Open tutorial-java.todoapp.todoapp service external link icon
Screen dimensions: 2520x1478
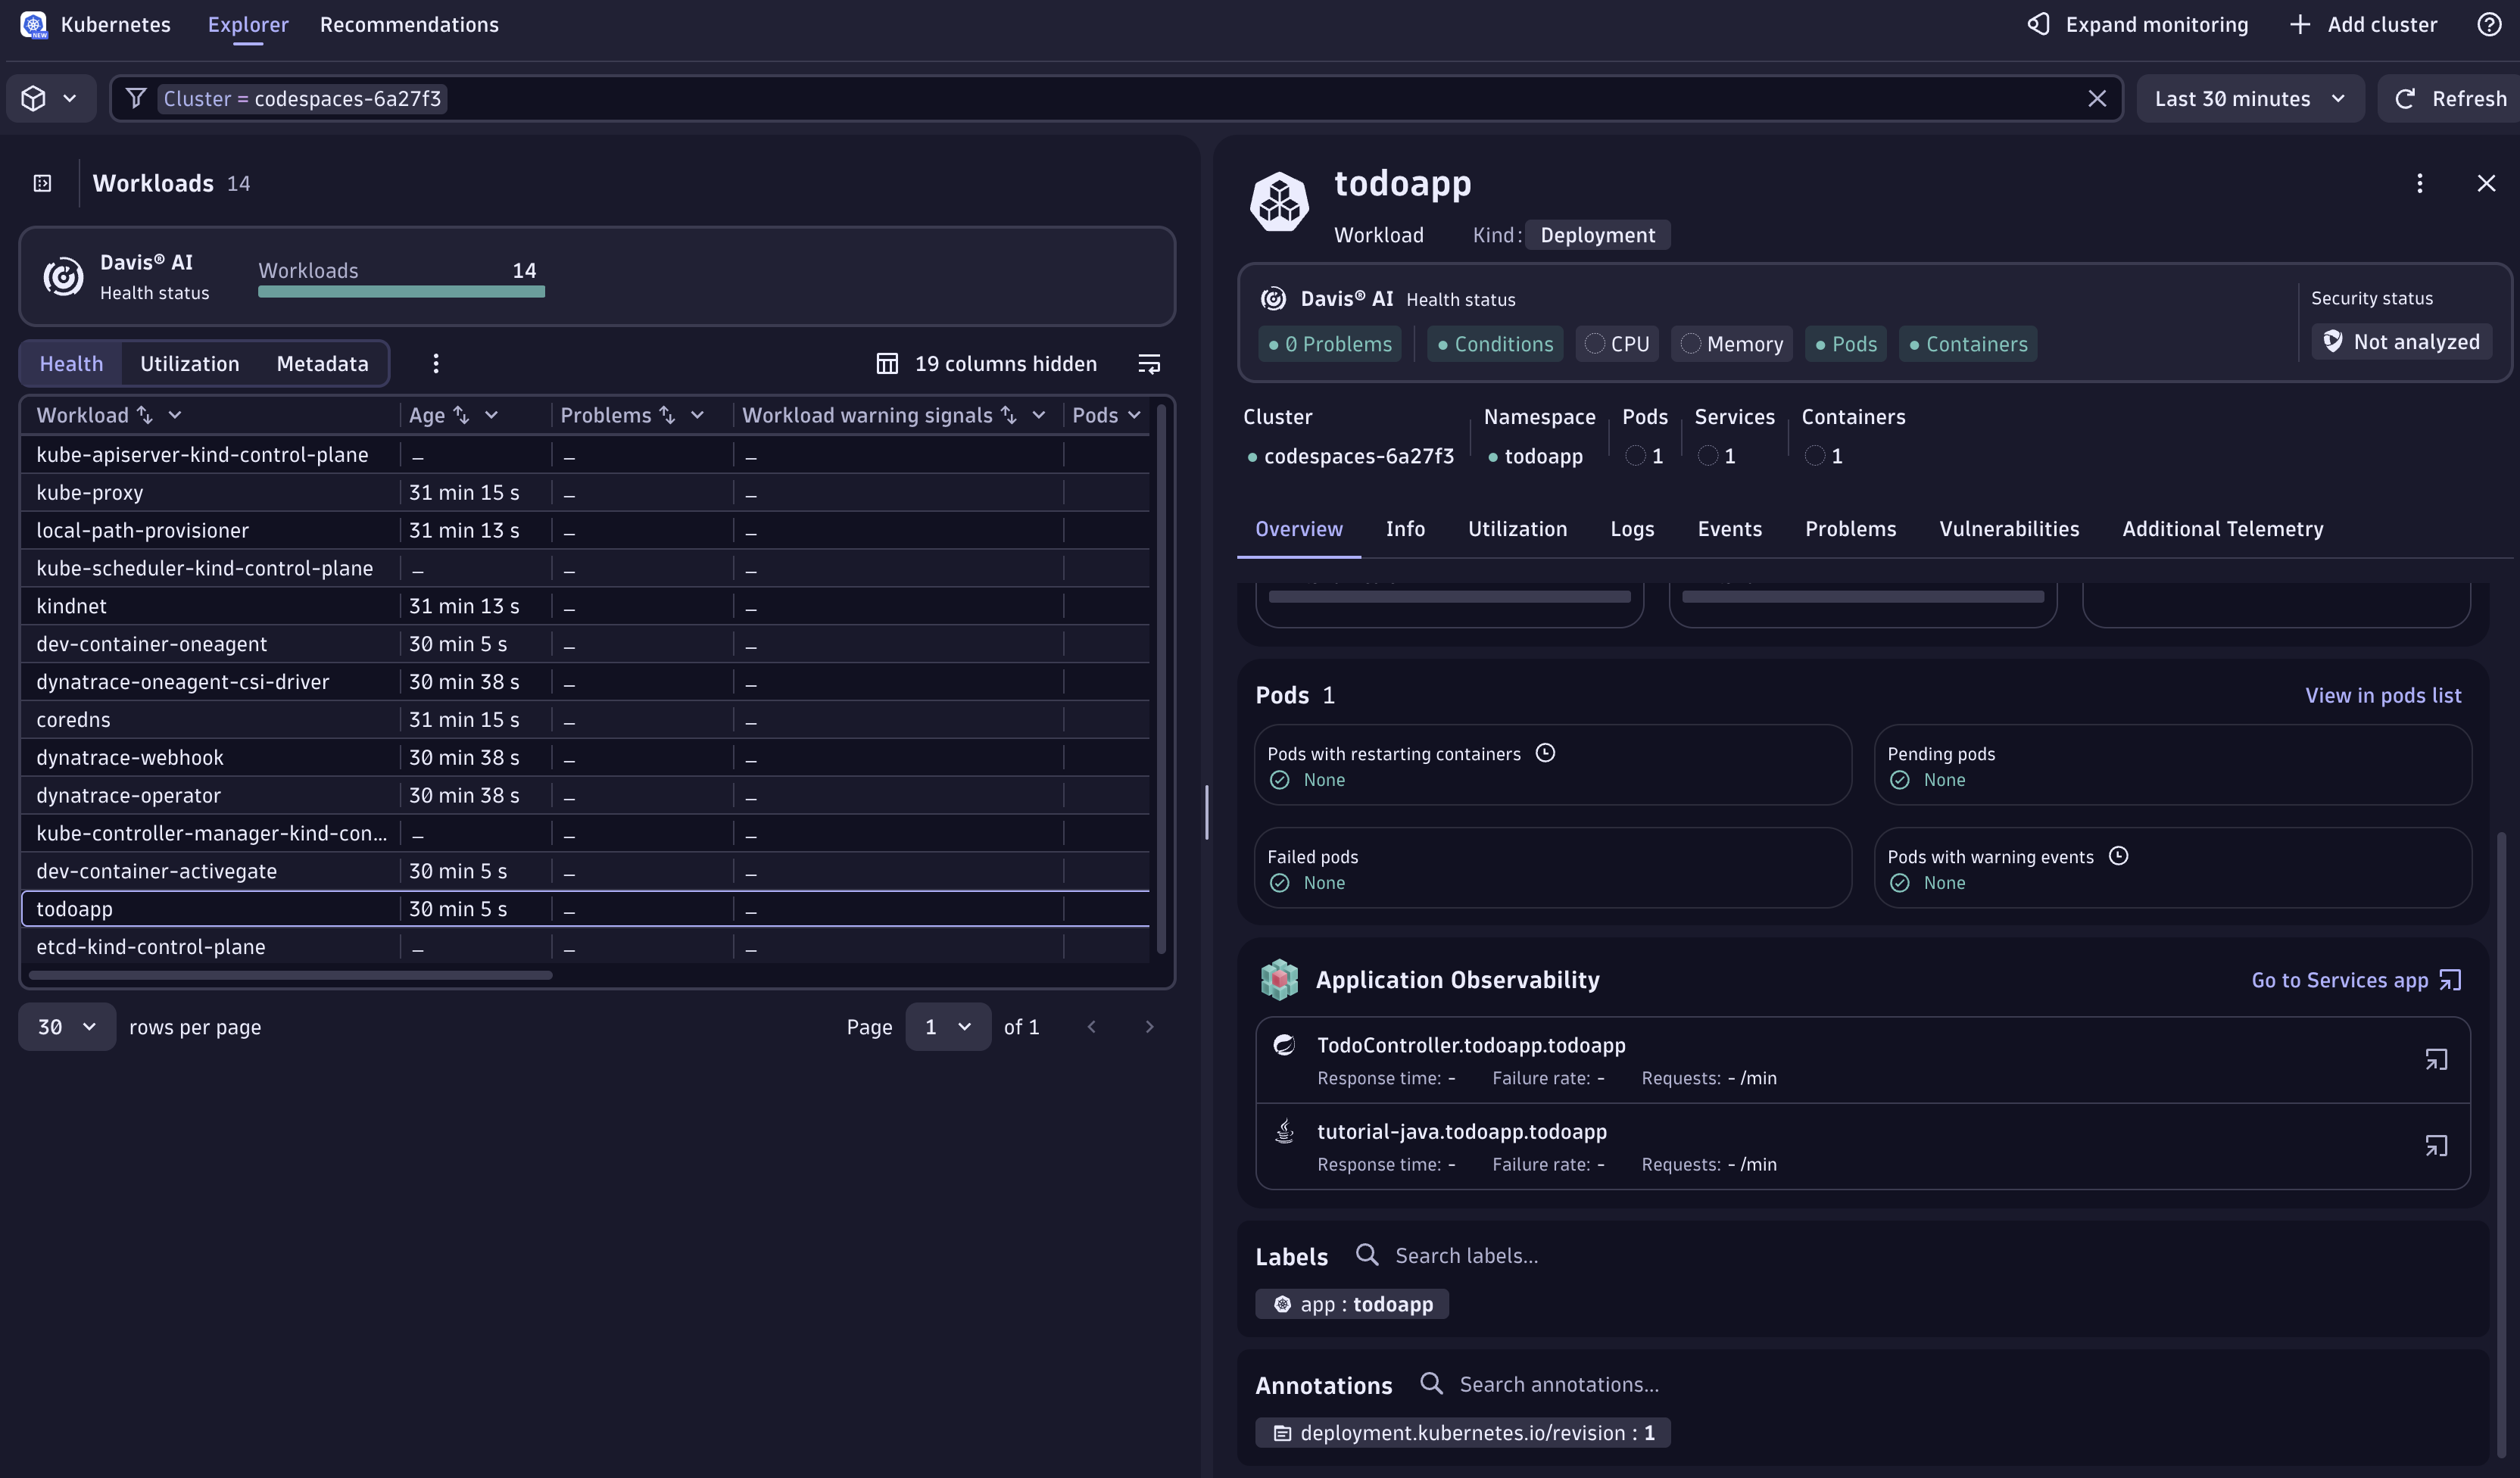click(x=2436, y=1145)
